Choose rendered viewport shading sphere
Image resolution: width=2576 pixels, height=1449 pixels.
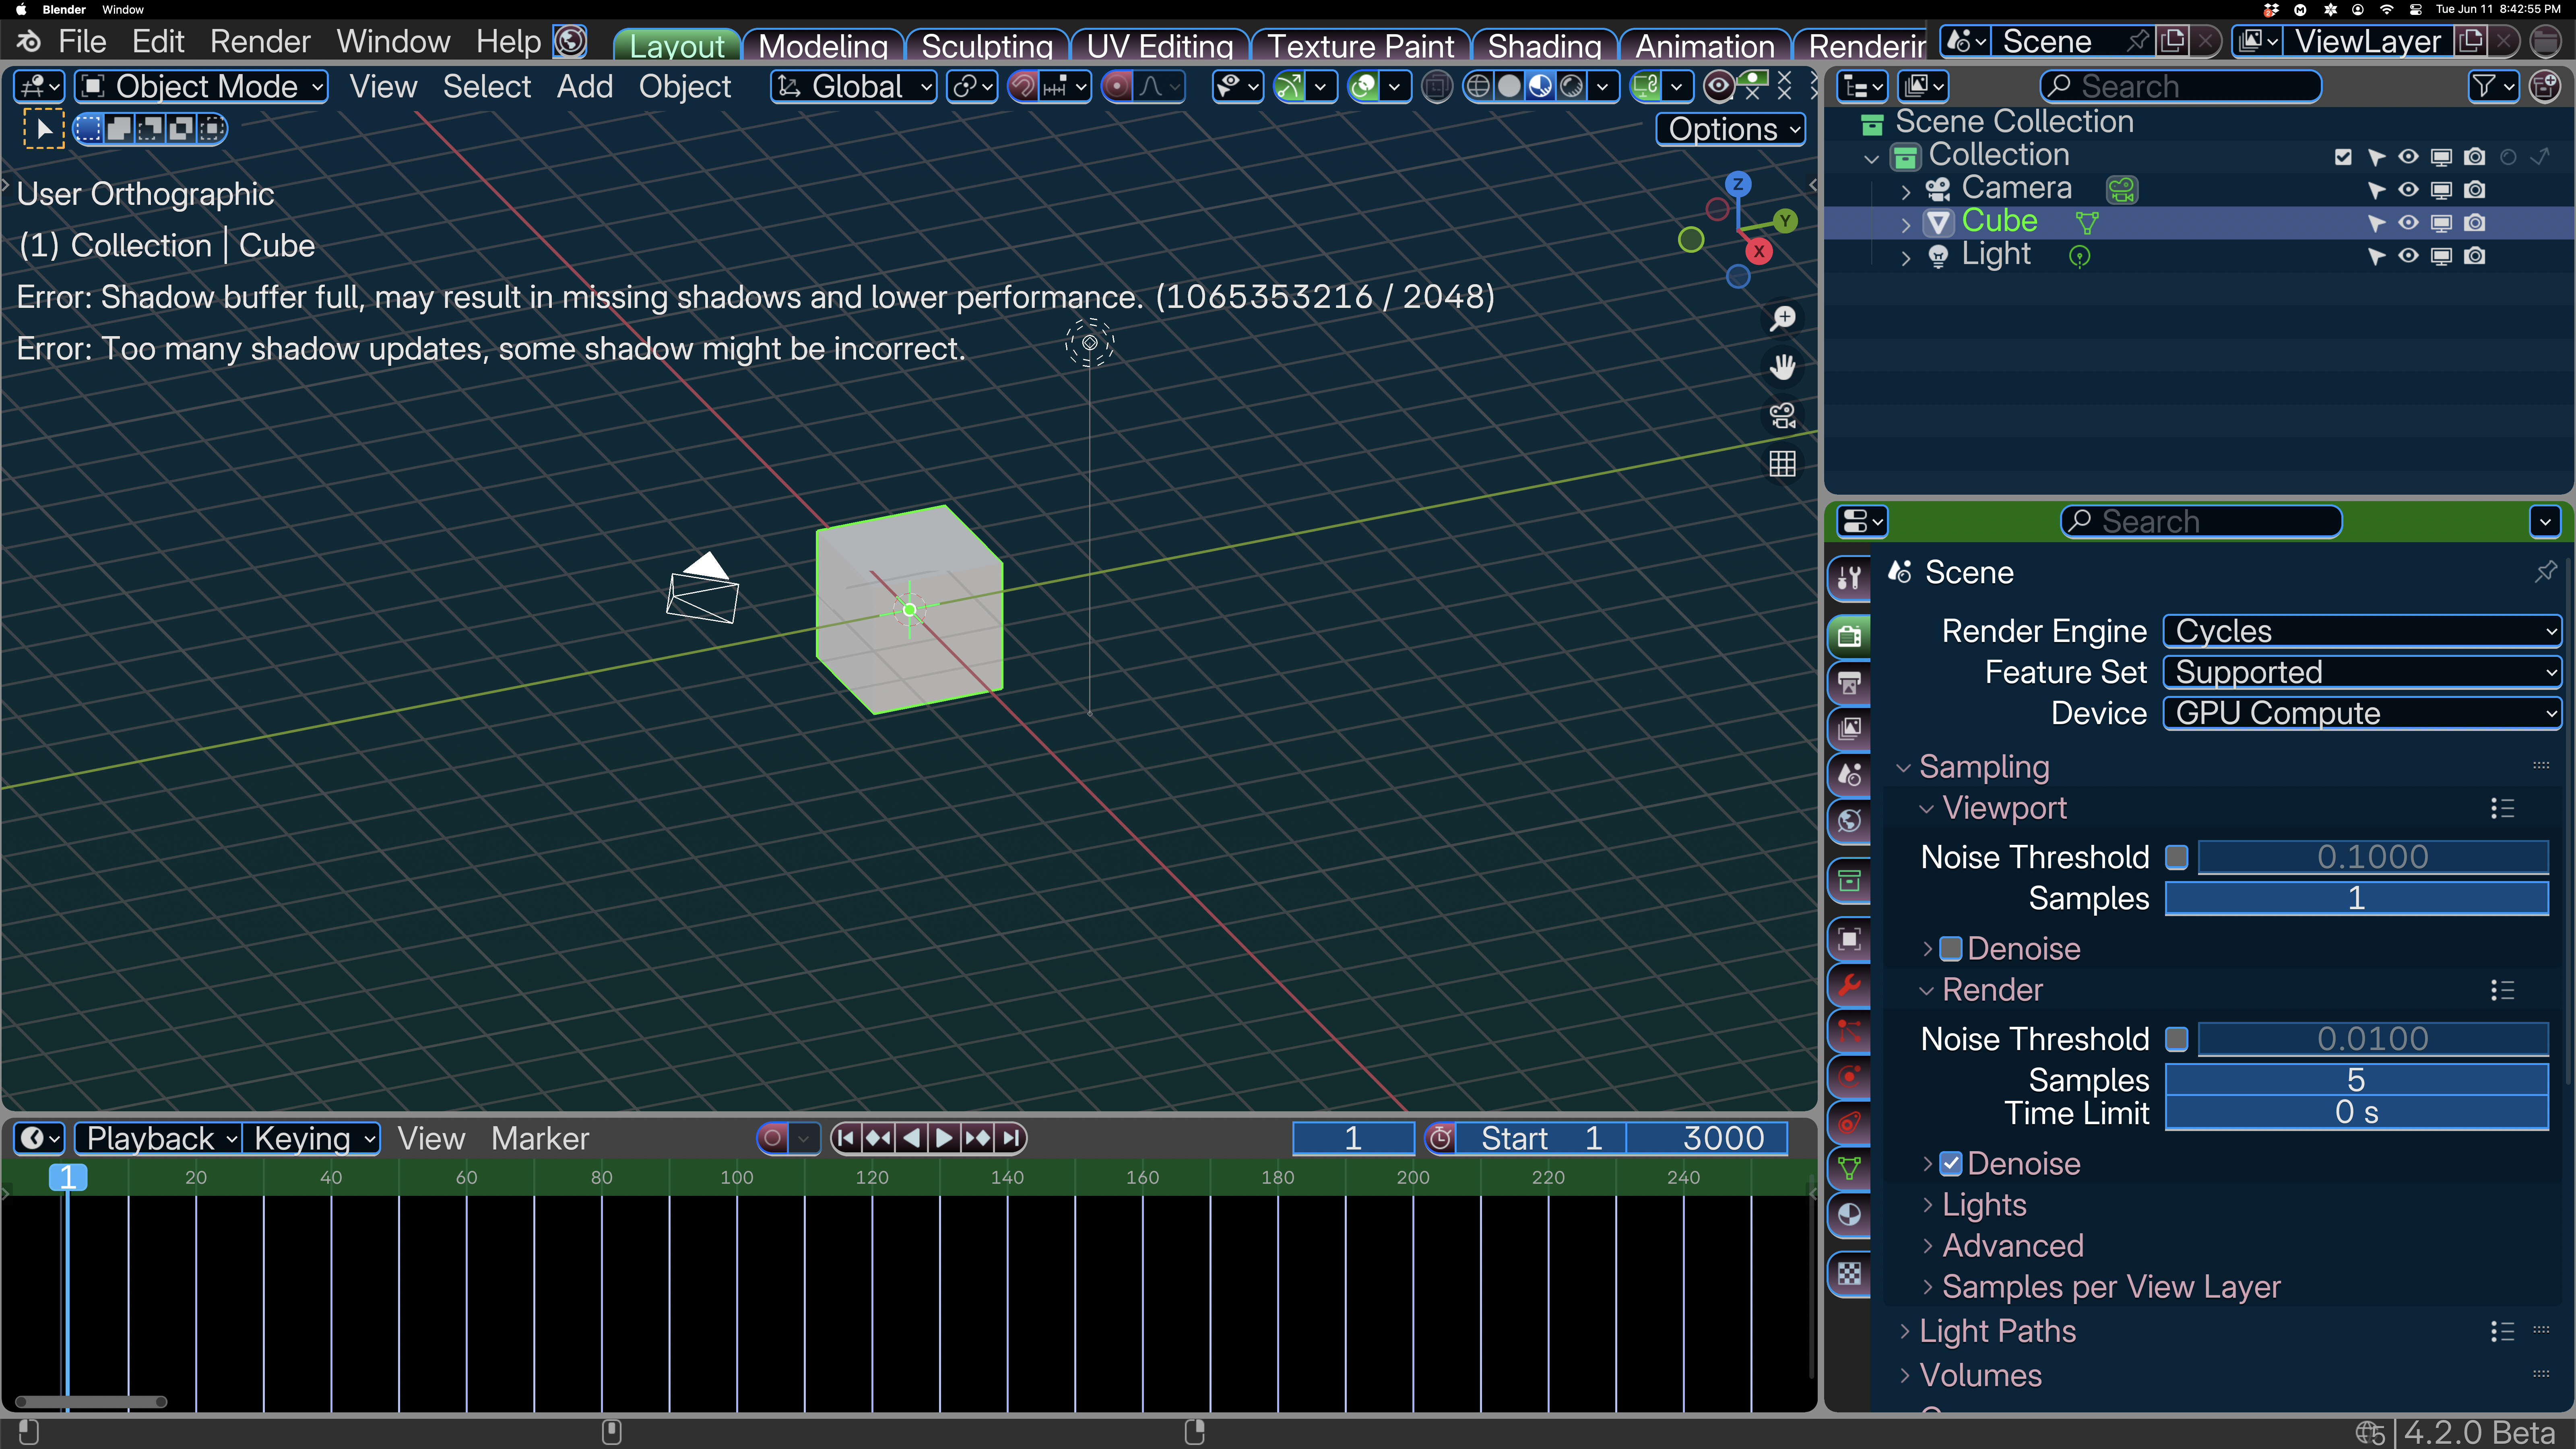(x=1572, y=87)
